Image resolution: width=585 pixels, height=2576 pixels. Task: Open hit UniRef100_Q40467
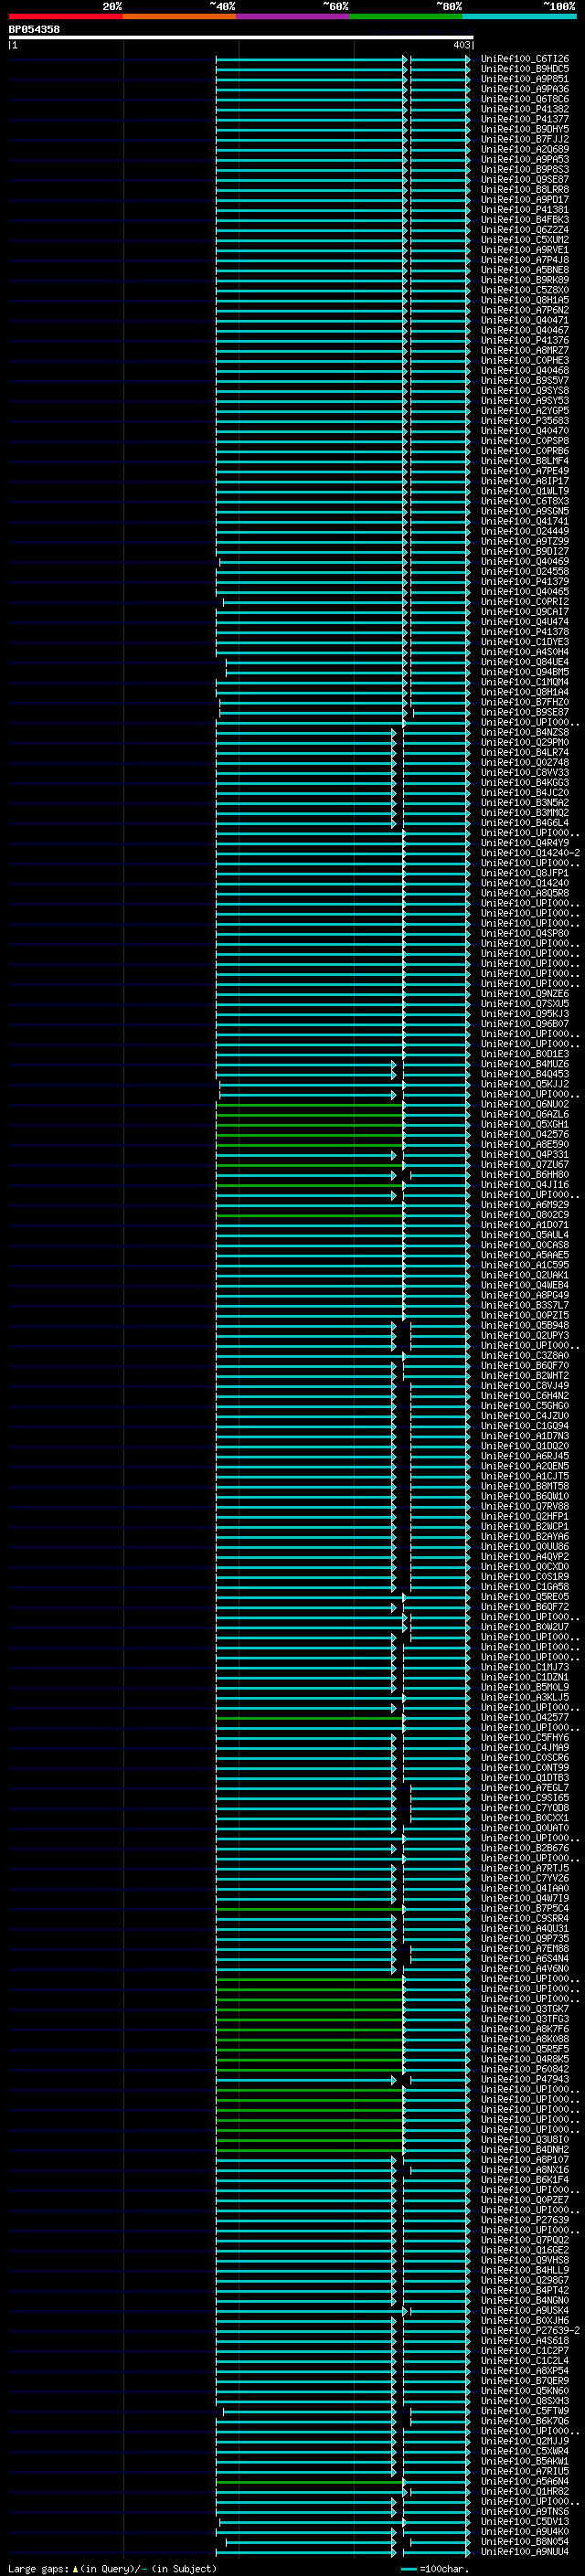pos(525,330)
